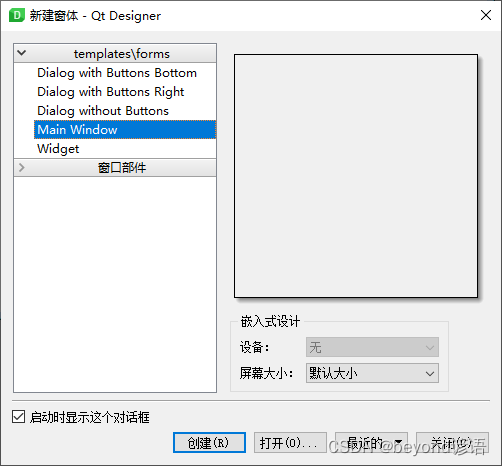Screen dimensions: 502x466
Task: Choose Dialog without Buttons template
Action: pos(103,111)
